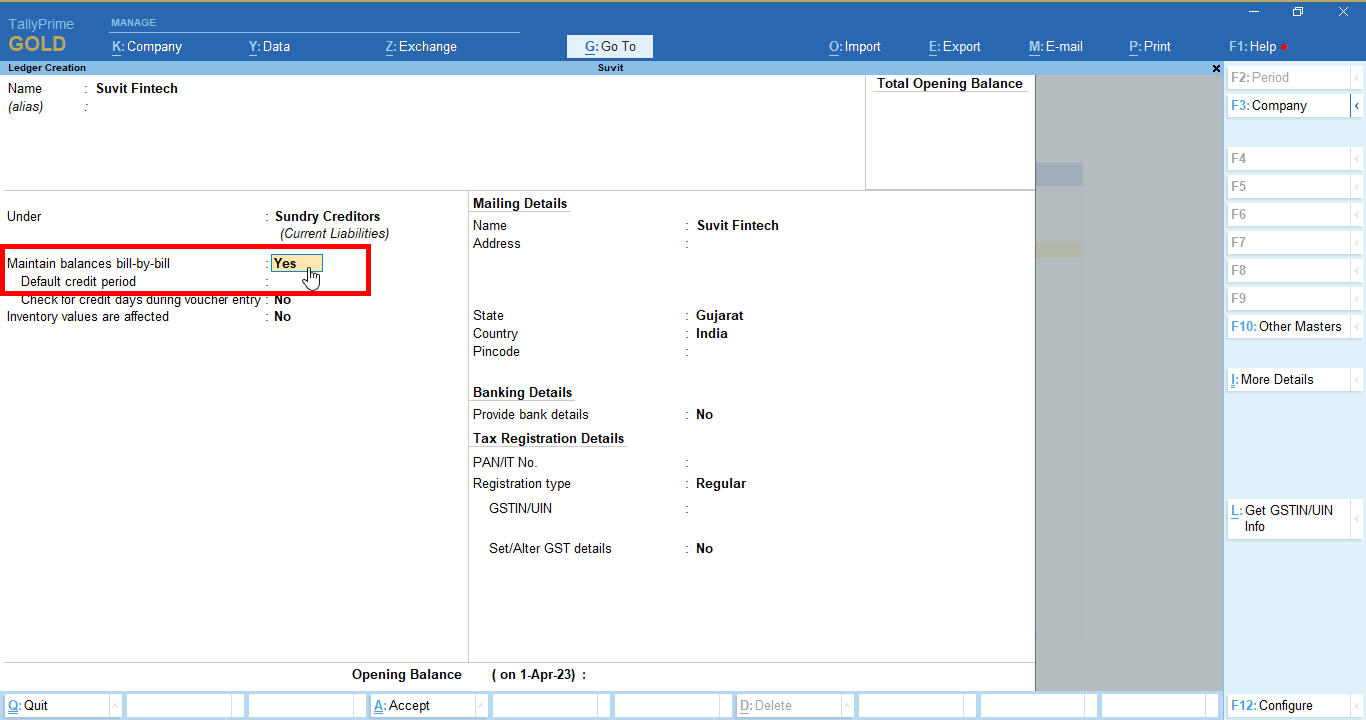The width and height of the screenshot is (1366, 720).
Task: Expand the arrow beside A: Accept
Action: [x=481, y=705]
